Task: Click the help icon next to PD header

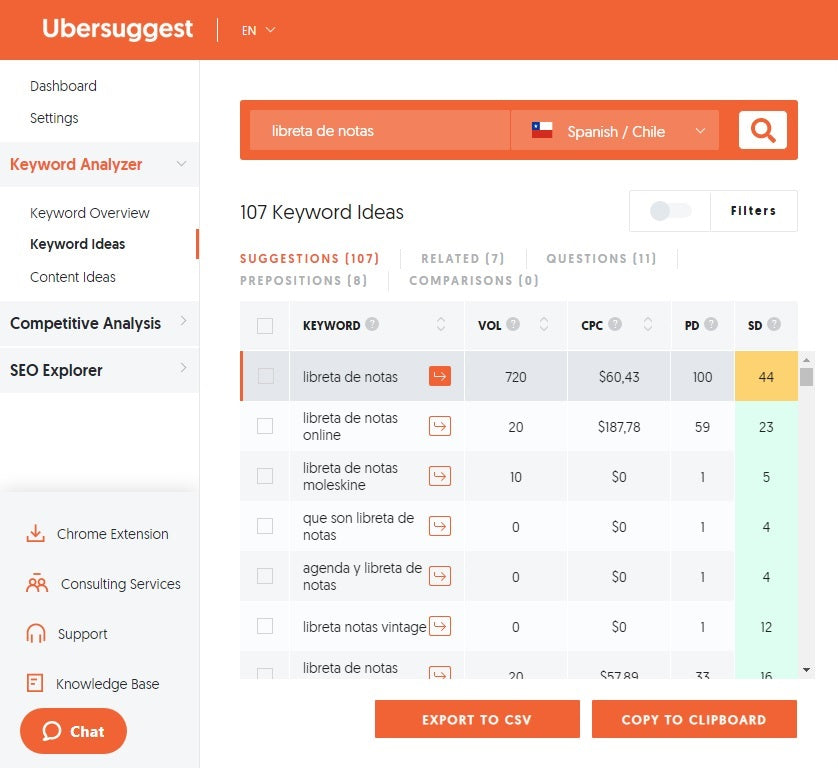Action: [x=711, y=324]
